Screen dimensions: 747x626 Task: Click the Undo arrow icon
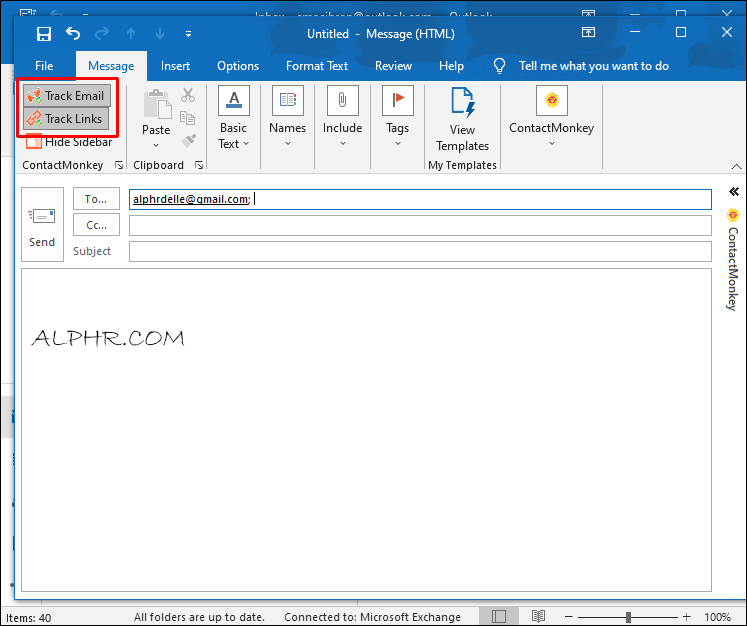[x=73, y=33]
